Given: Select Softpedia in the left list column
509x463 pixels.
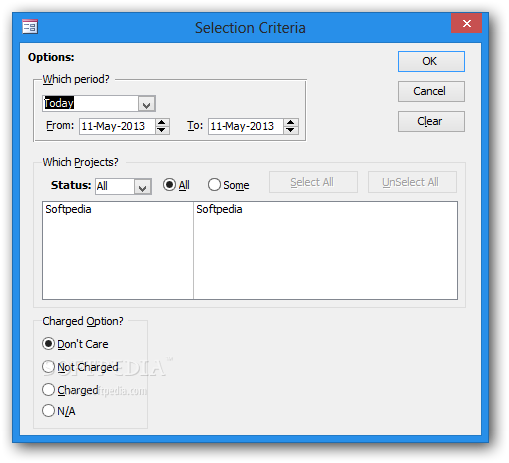Looking at the screenshot, I should pos(68,209).
